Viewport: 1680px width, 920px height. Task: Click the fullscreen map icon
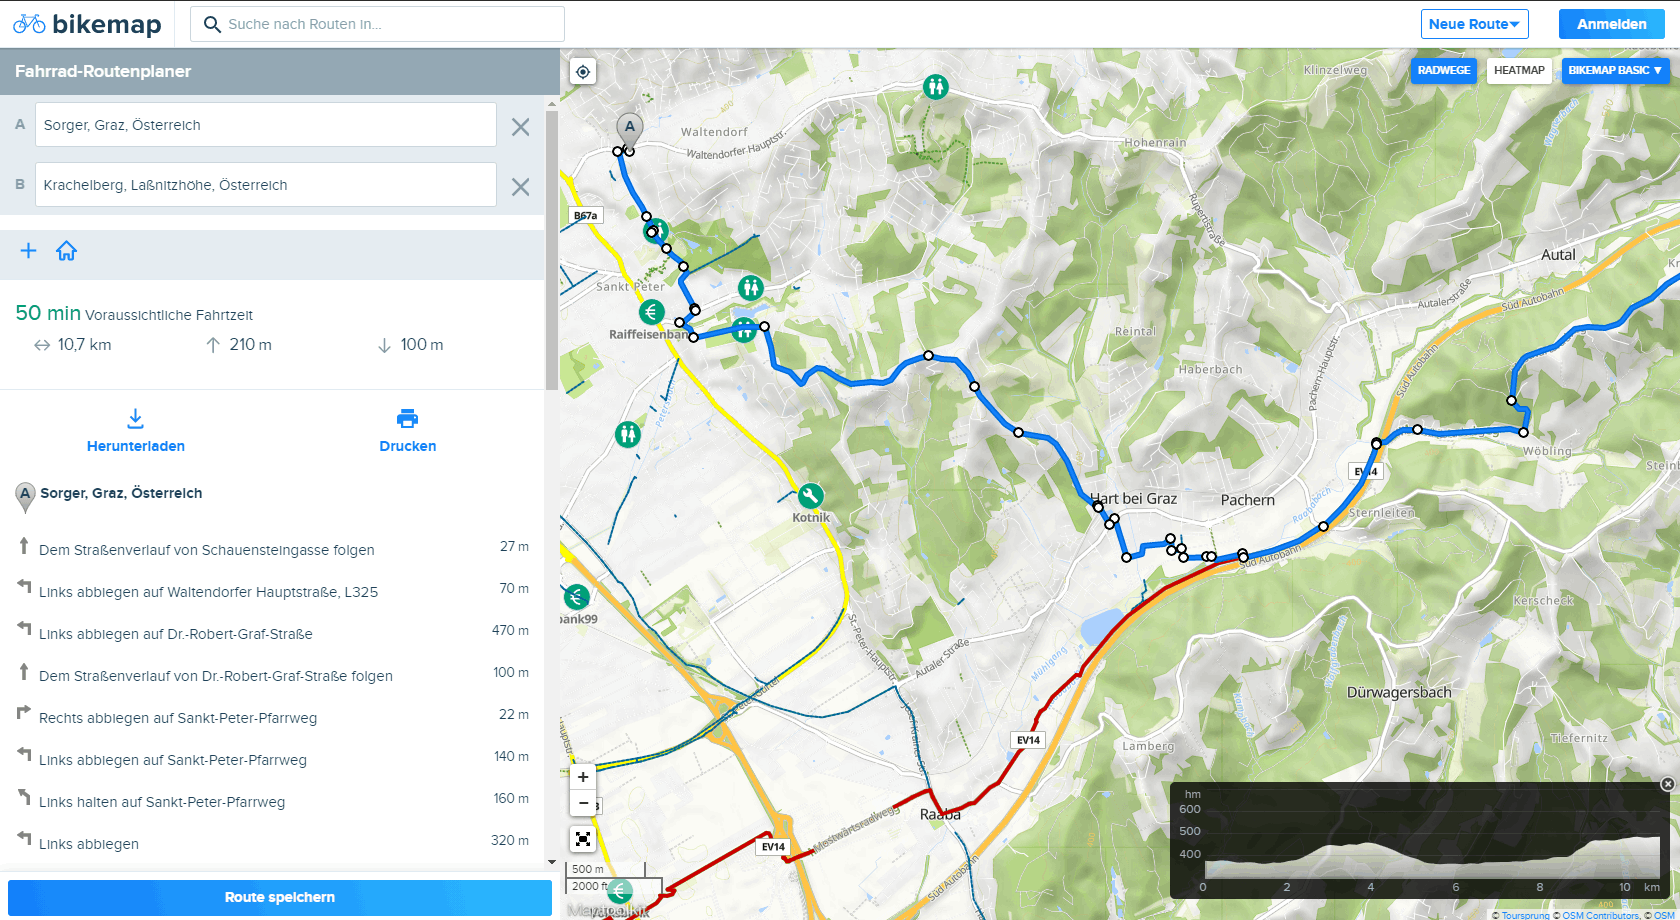[x=583, y=839]
